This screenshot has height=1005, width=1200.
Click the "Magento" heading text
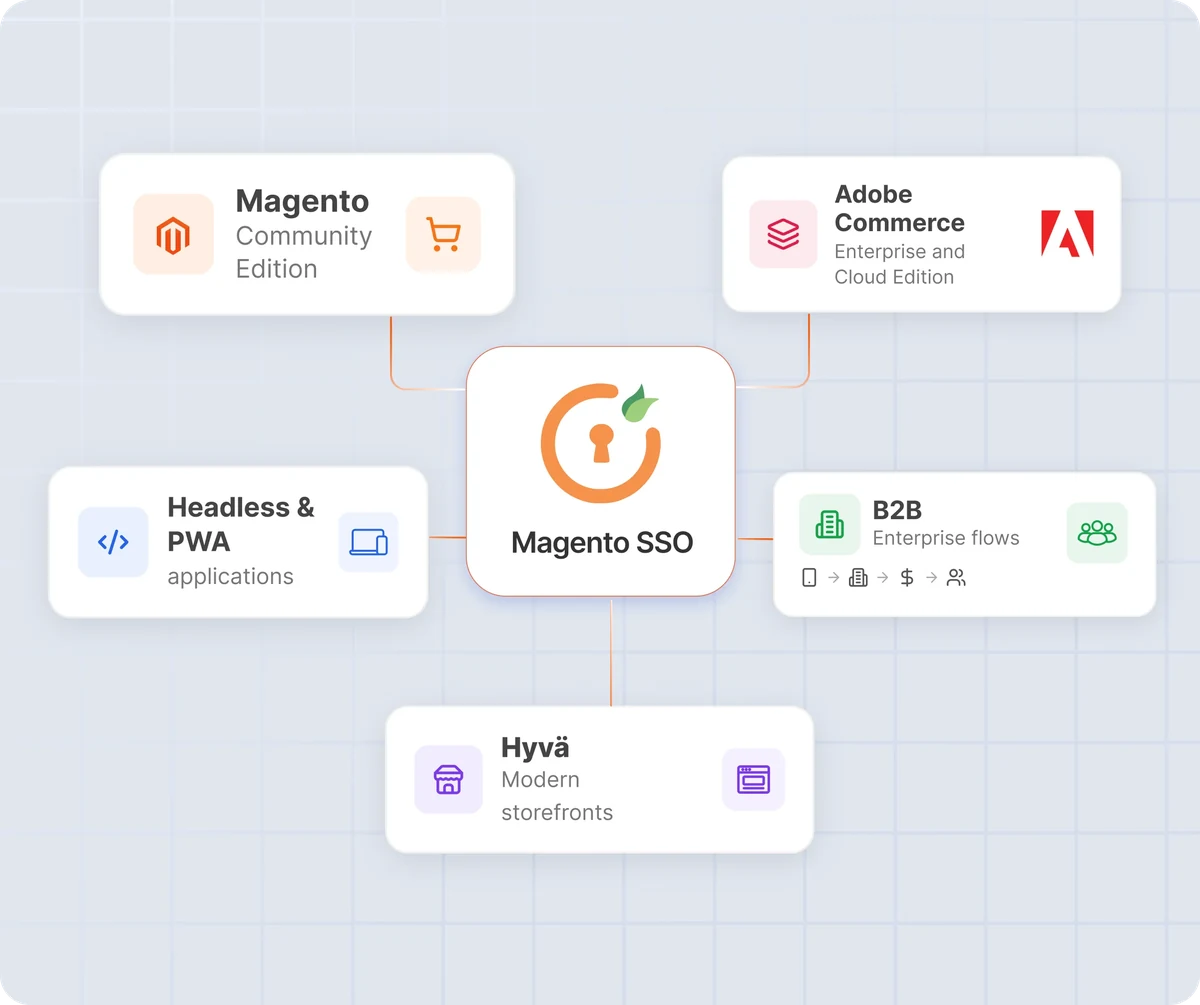click(302, 201)
